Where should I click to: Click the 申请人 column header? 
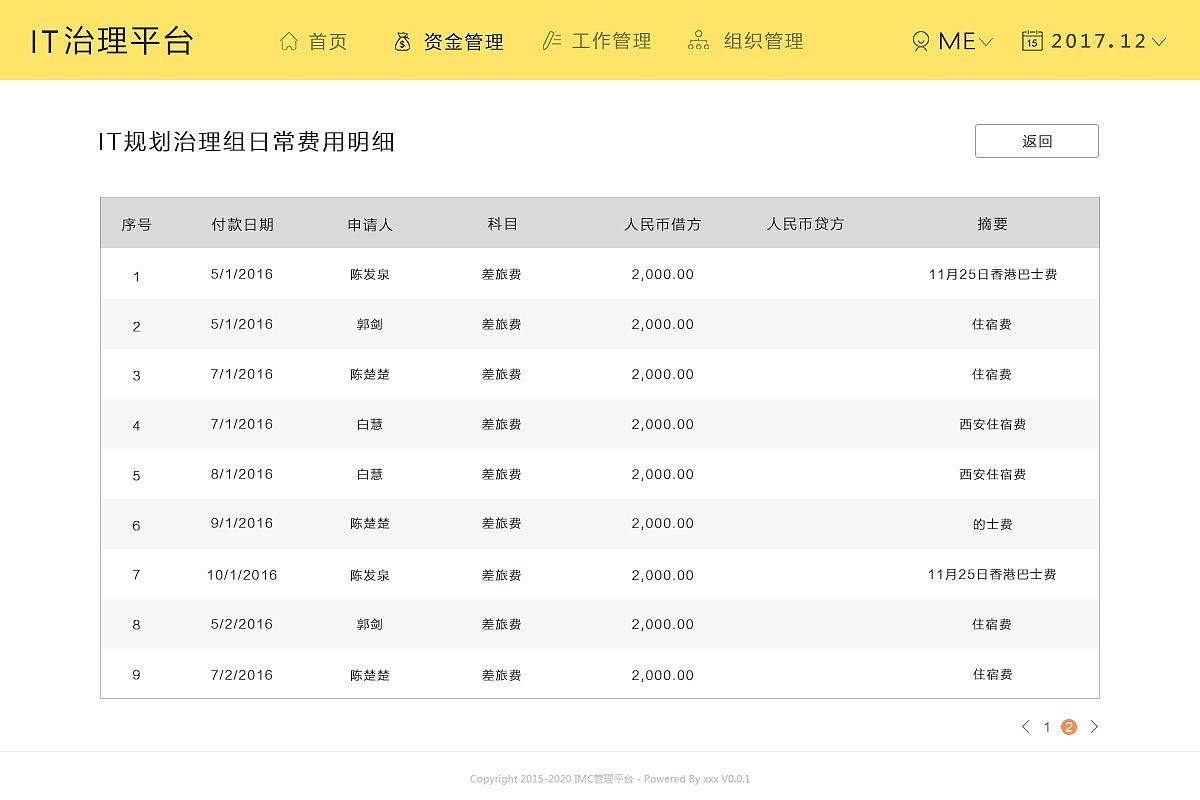pos(370,225)
